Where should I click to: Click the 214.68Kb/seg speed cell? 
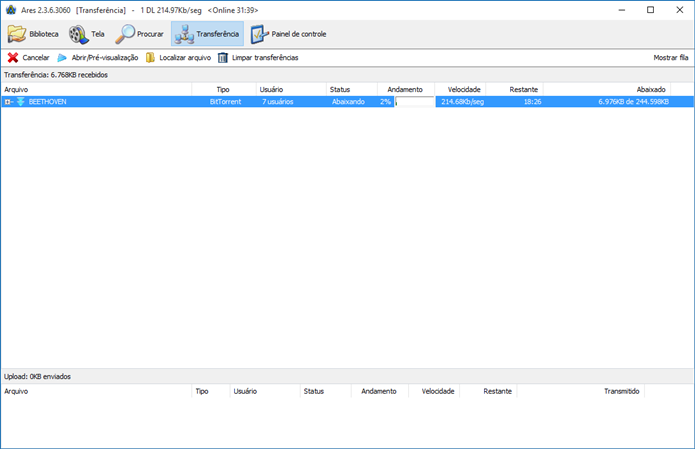(462, 102)
